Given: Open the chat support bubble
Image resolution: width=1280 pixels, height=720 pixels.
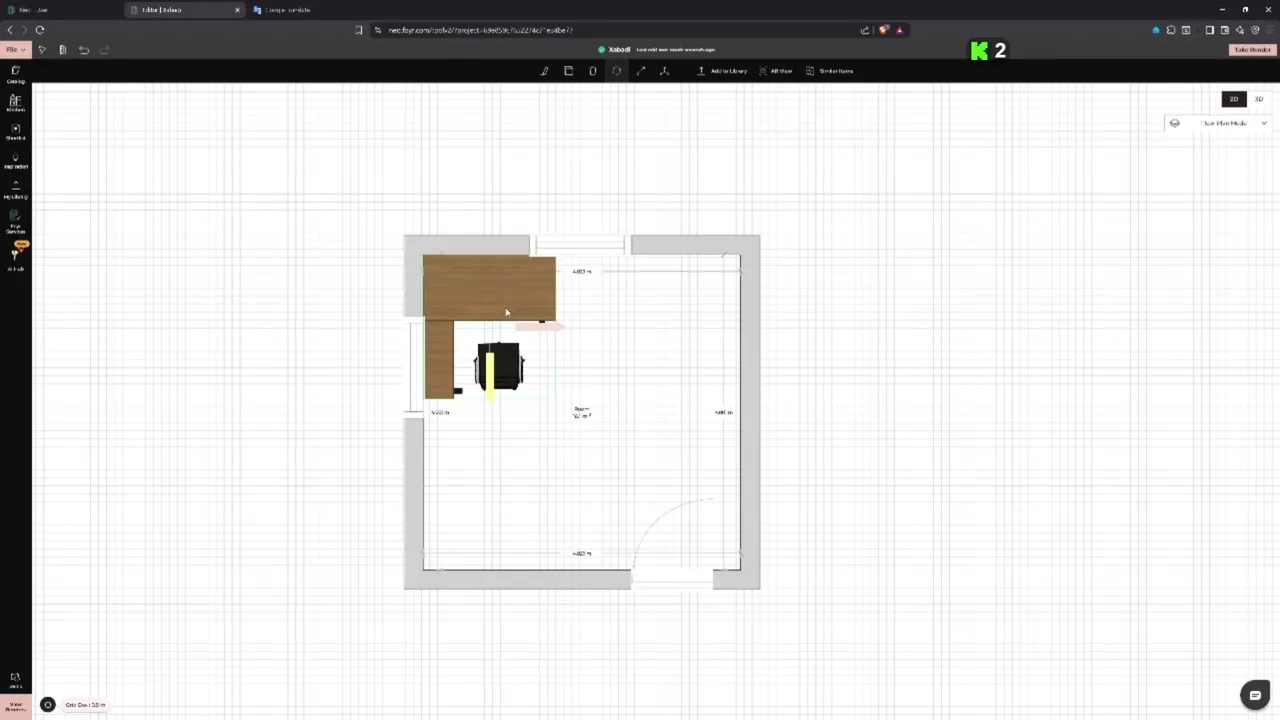Looking at the screenshot, I should pos(1255,695).
